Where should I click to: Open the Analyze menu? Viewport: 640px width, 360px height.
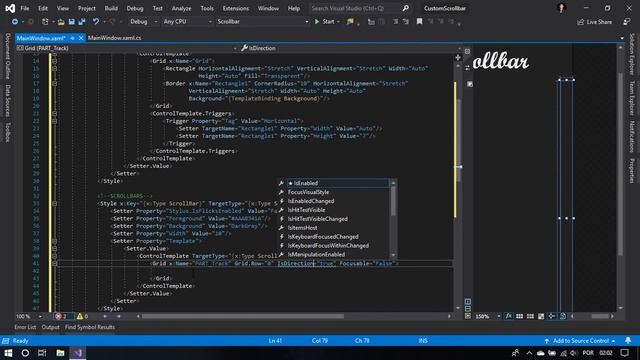point(181,8)
